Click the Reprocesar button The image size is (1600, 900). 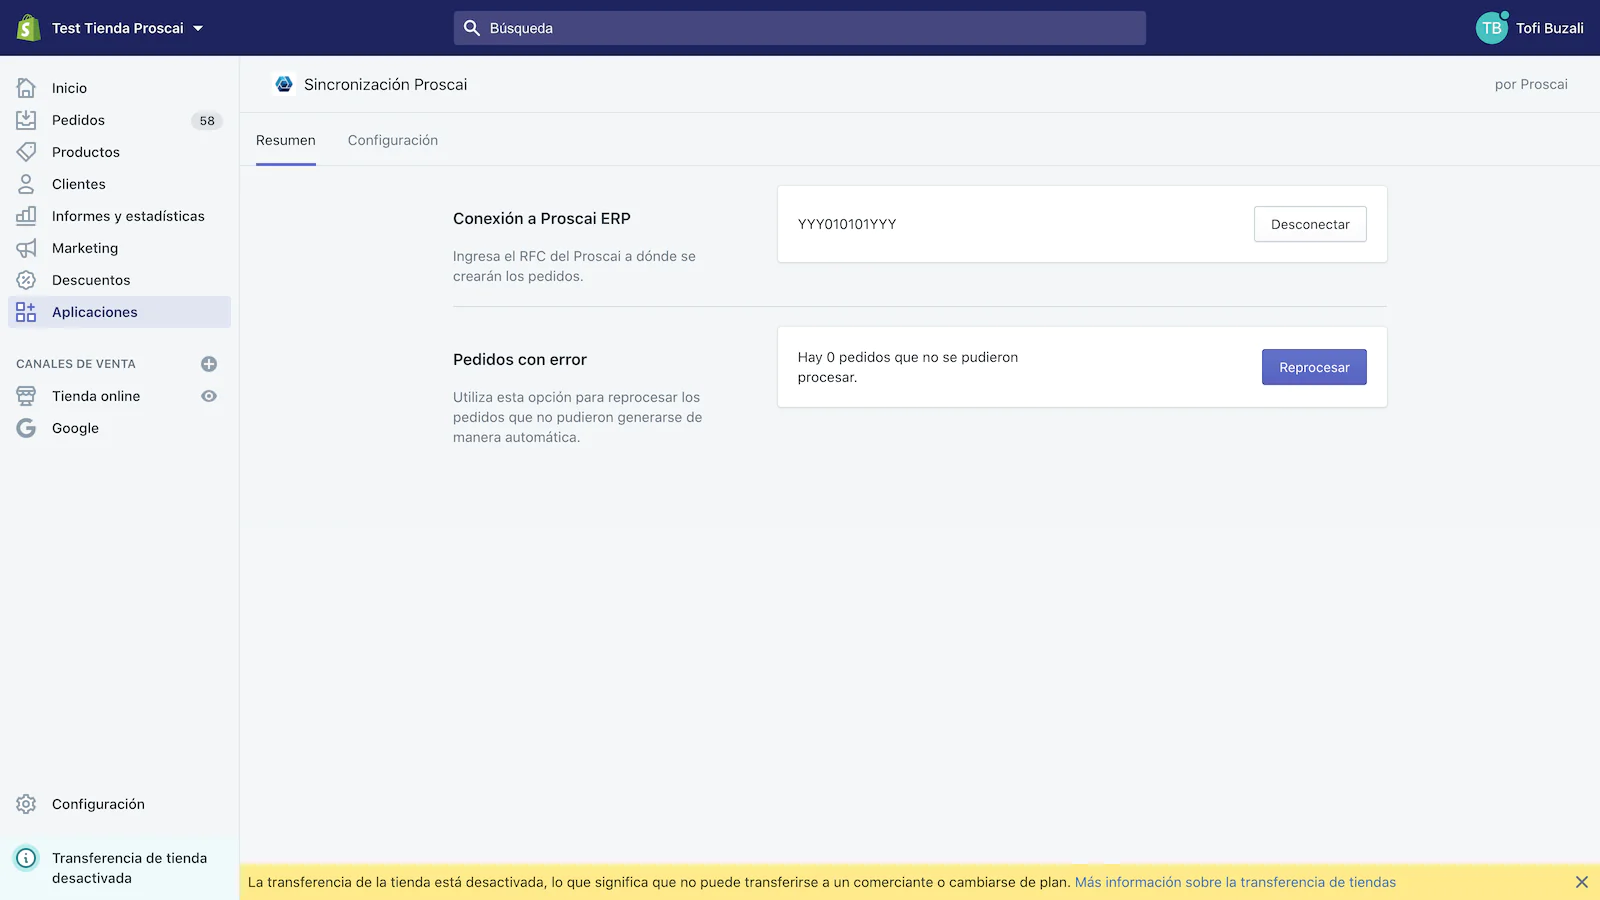click(1313, 367)
